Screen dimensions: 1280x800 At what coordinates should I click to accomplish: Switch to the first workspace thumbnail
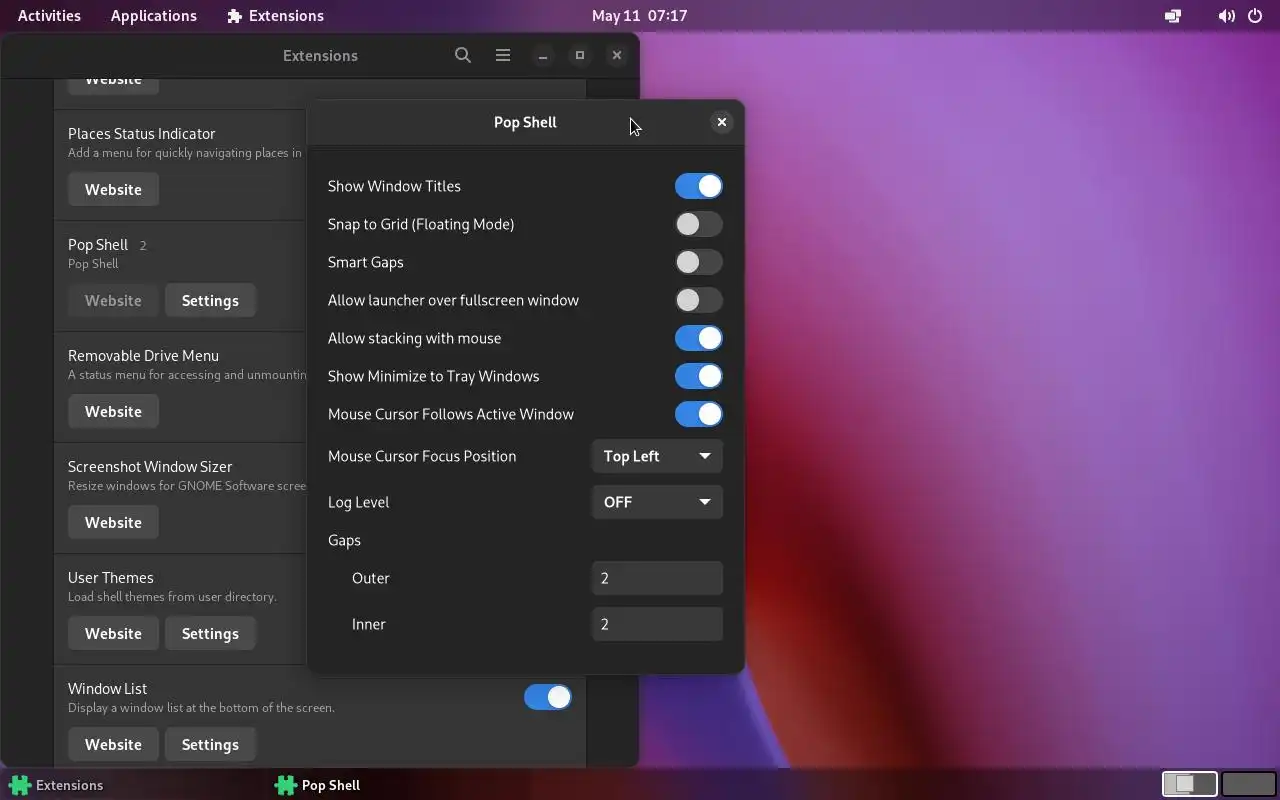(1189, 784)
